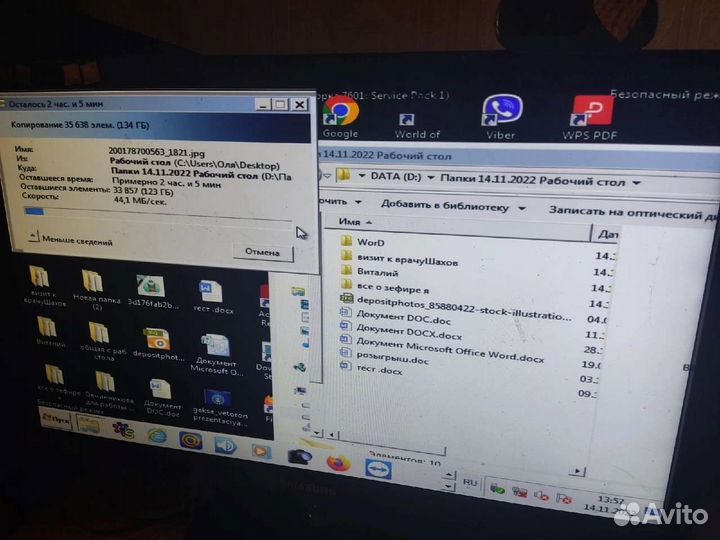
Task: Click the Firefox icon in taskbar
Action: 338,463
